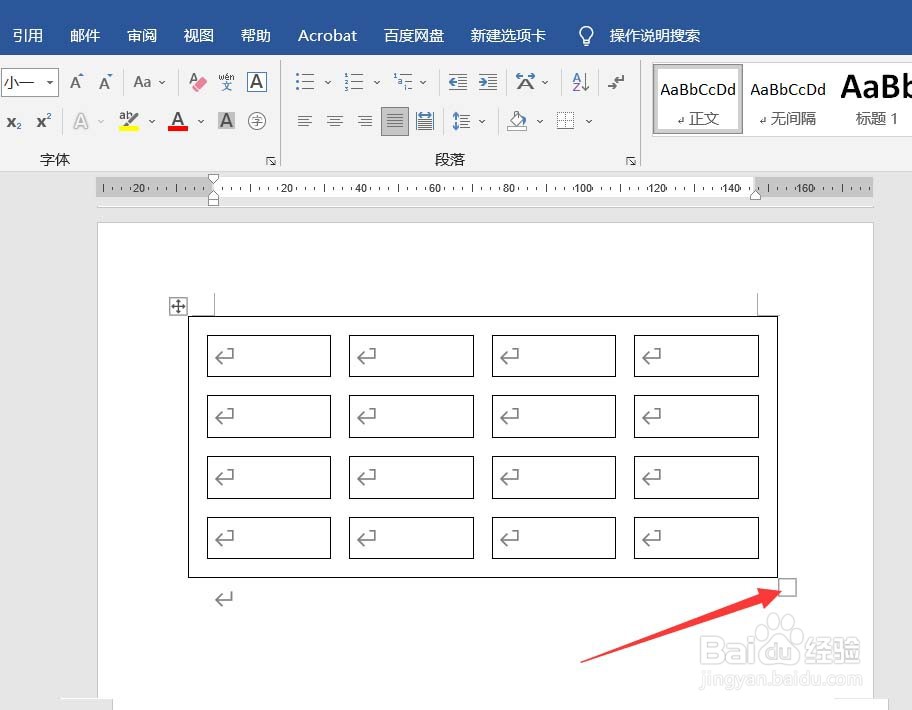Screen dimensions: 912x710
Task: Toggle center paragraph alignment
Action: [335, 121]
